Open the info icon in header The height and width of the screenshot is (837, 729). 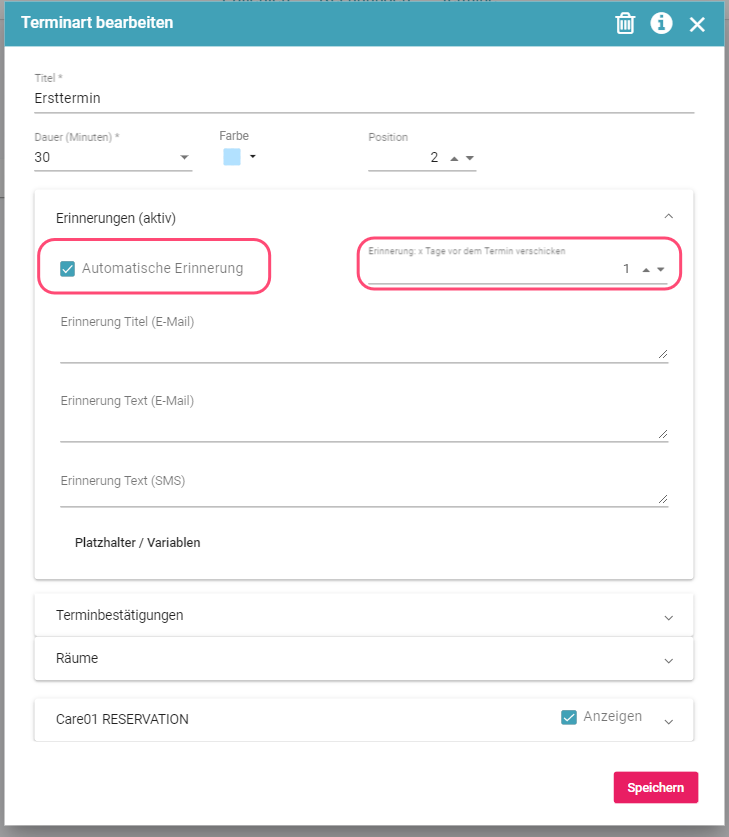[x=661, y=23]
